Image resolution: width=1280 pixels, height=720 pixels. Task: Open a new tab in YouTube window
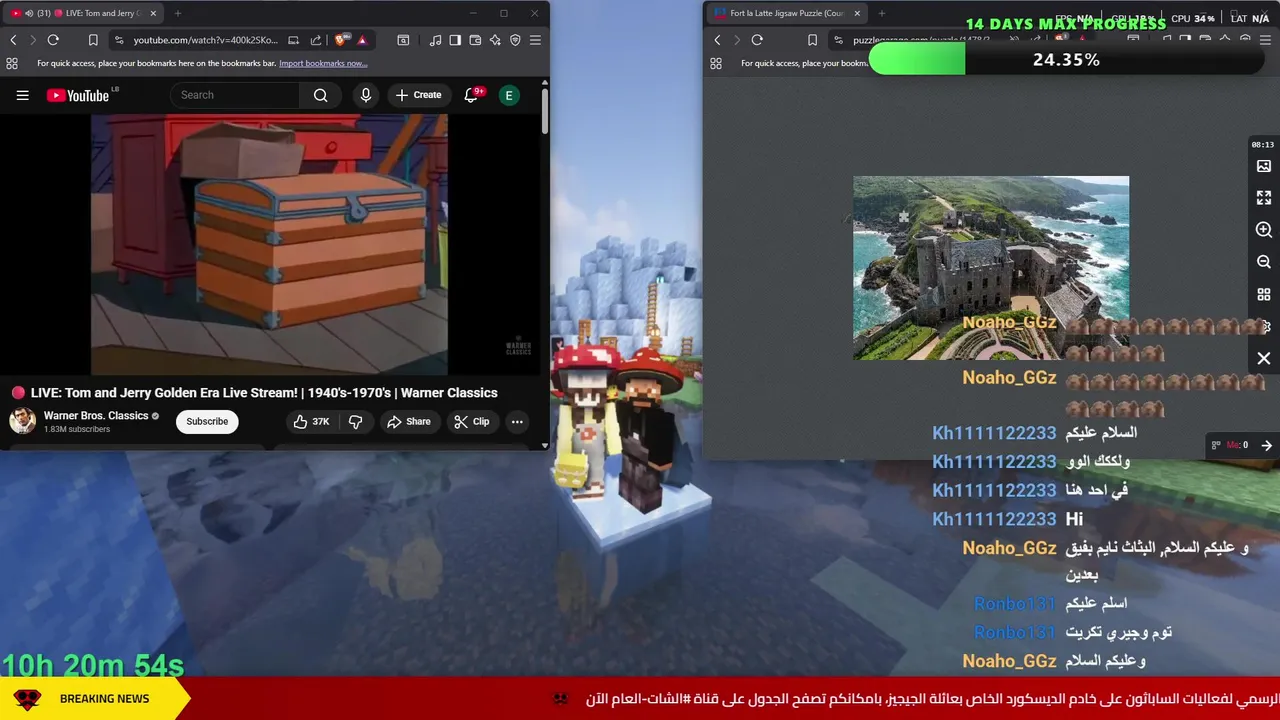click(178, 13)
